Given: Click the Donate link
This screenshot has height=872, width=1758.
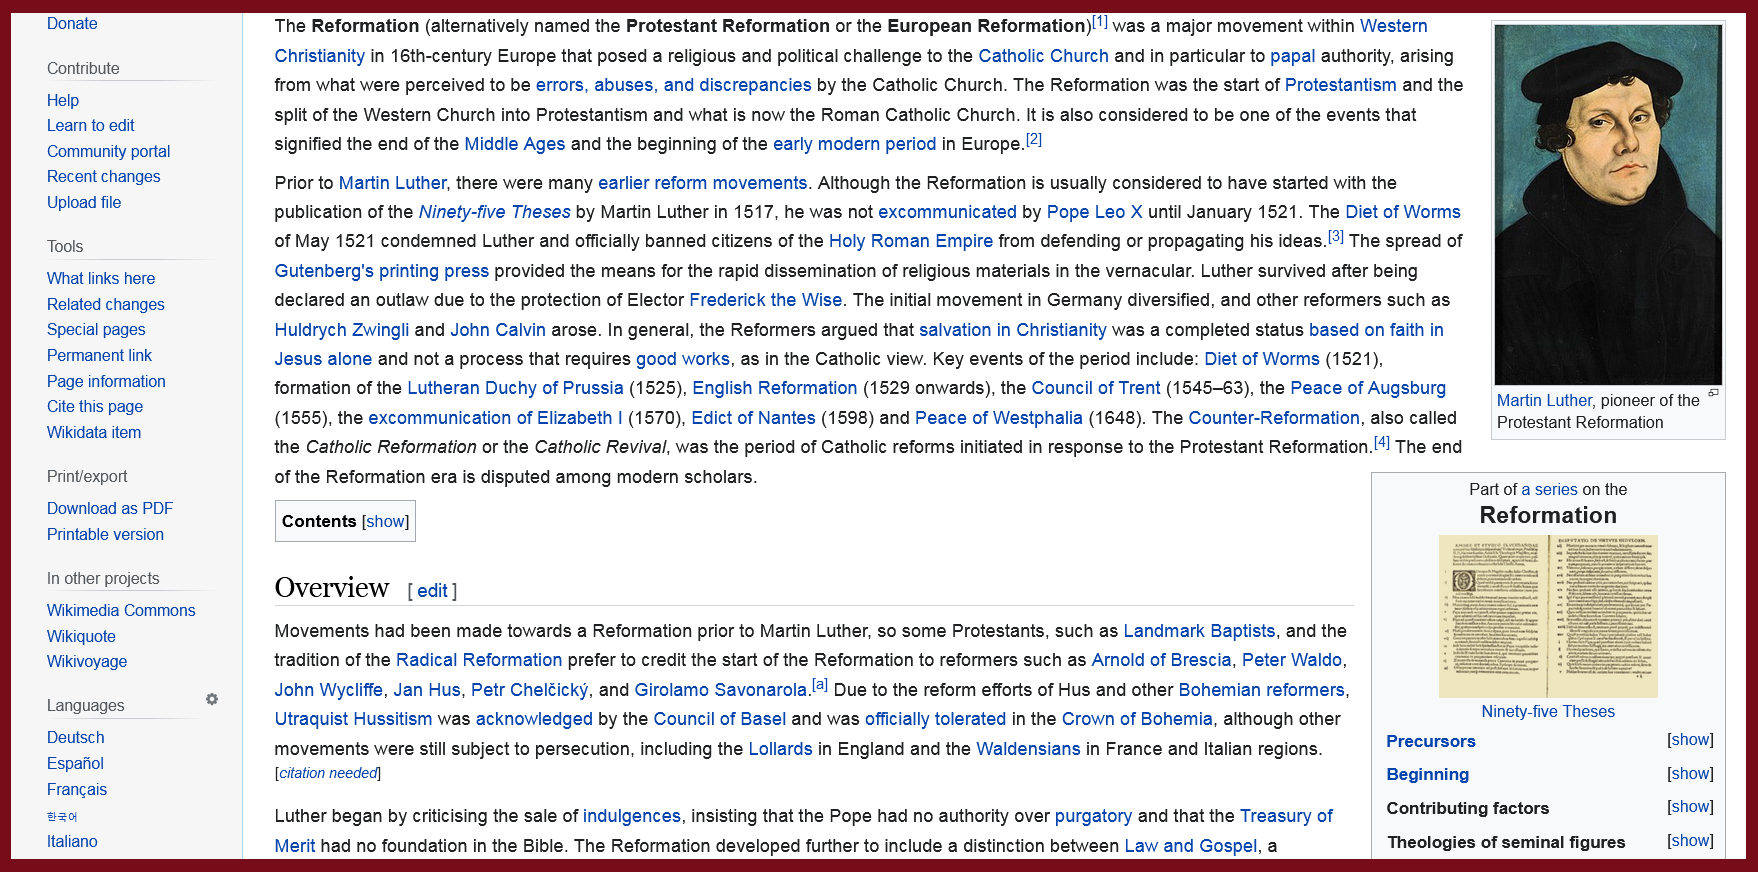Looking at the screenshot, I should click(x=72, y=24).
